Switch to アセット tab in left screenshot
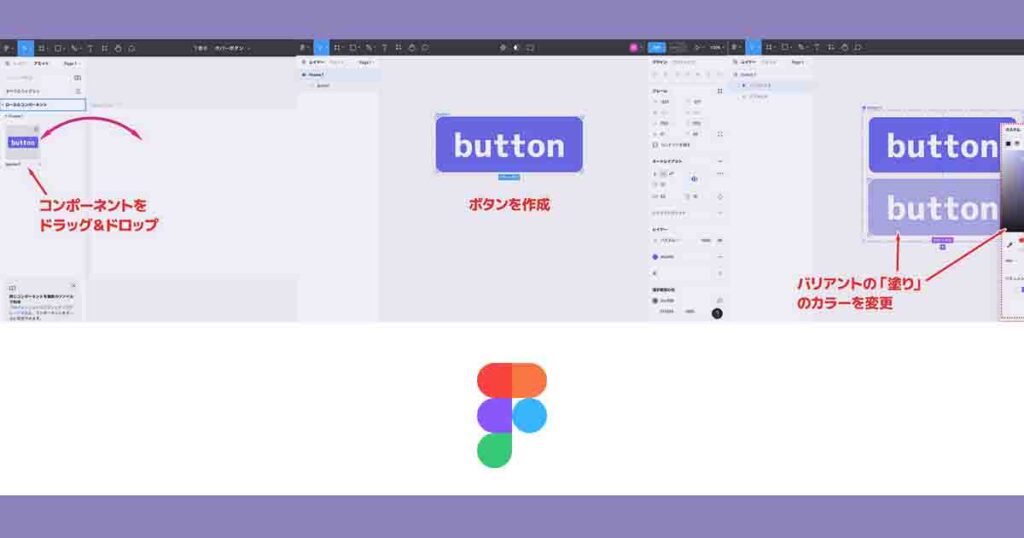 (x=41, y=63)
